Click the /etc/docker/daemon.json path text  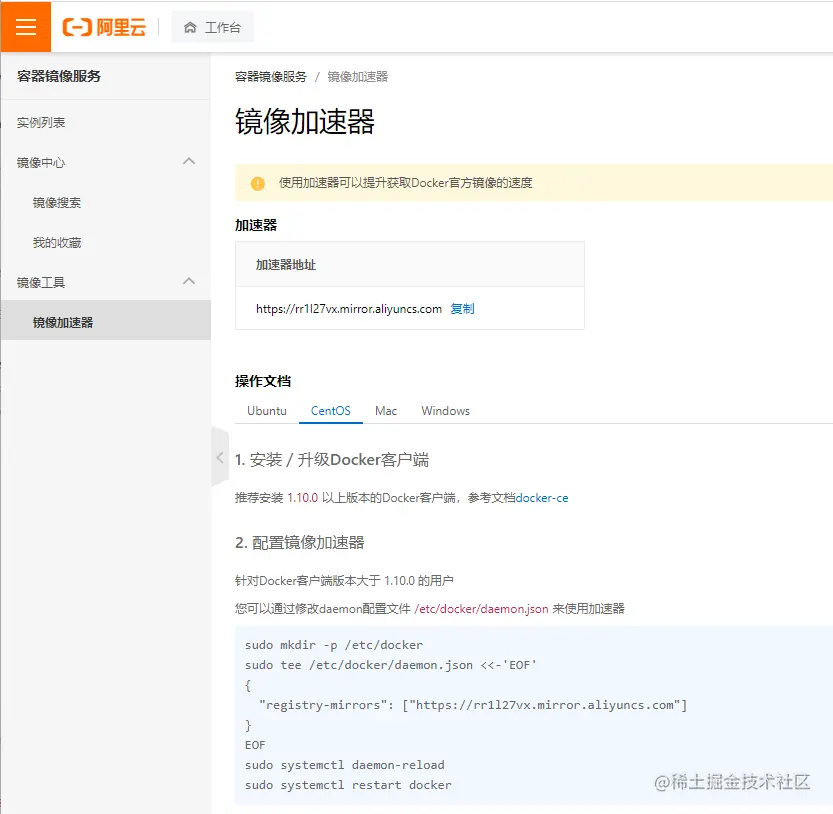click(x=481, y=609)
